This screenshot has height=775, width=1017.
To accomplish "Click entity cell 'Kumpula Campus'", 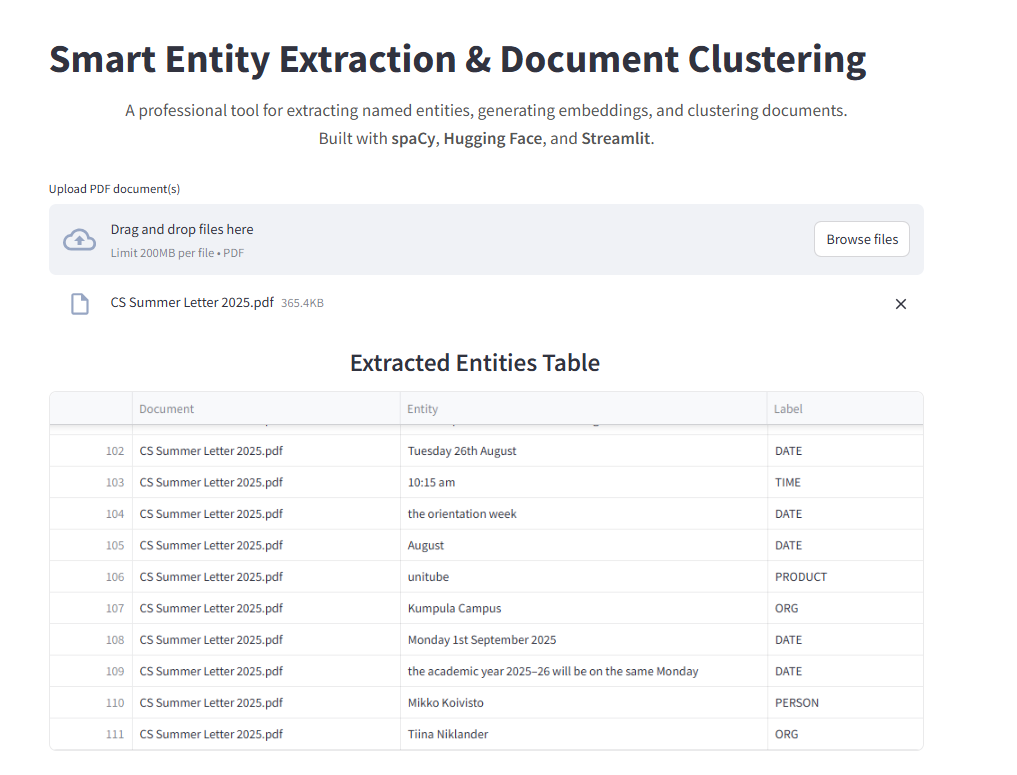I will click(583, 608).
